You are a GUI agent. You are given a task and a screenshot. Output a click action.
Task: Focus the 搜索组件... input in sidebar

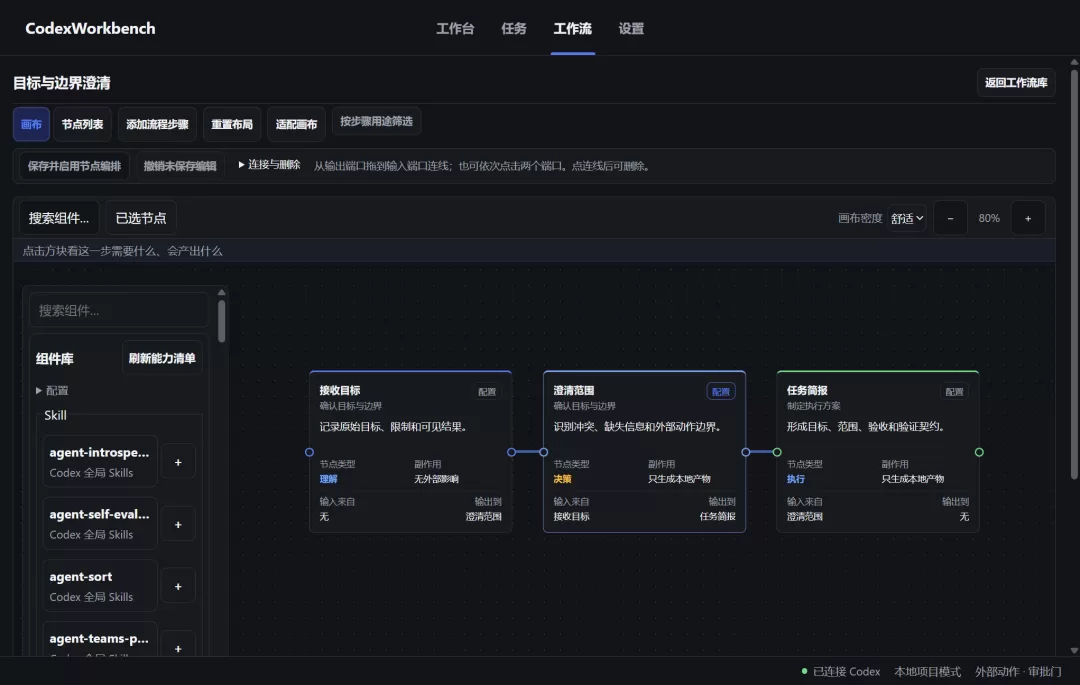tap(118, 310)
